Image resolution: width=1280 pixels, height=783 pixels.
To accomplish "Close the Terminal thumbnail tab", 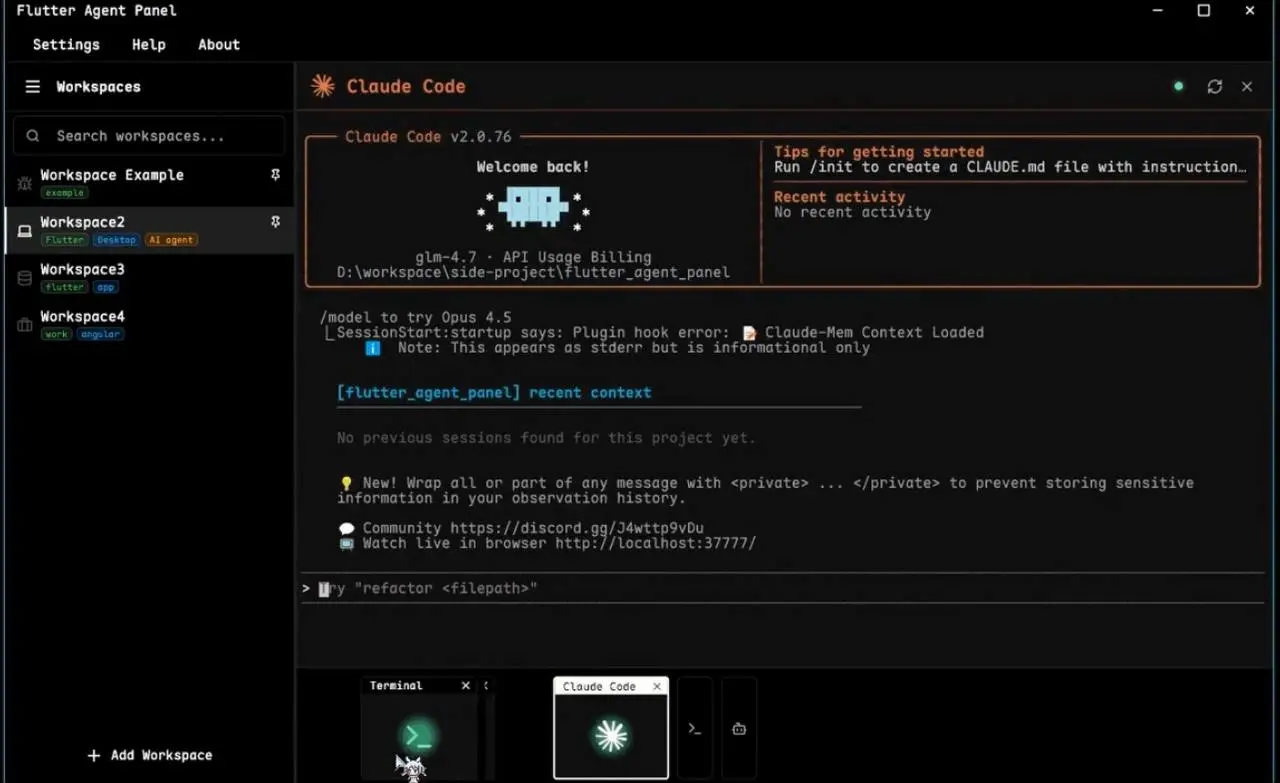I will coord(466,686).
